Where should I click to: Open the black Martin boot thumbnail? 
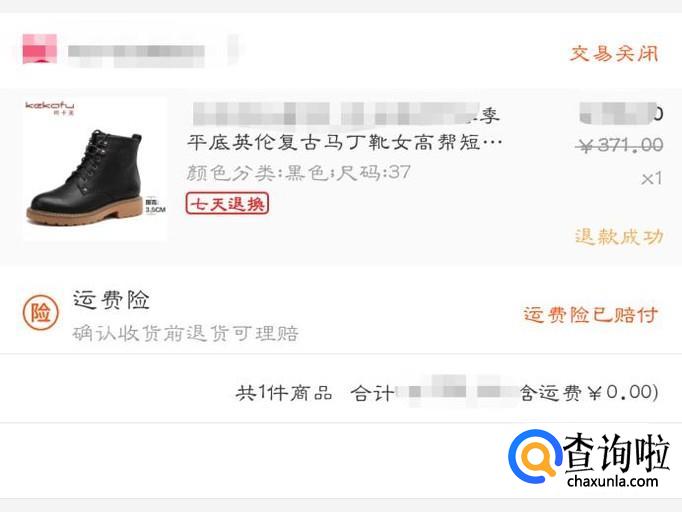coord(95,169)
